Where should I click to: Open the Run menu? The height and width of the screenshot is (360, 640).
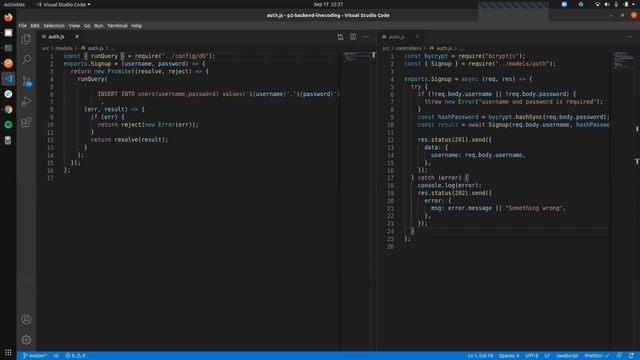tap(99, 26)
